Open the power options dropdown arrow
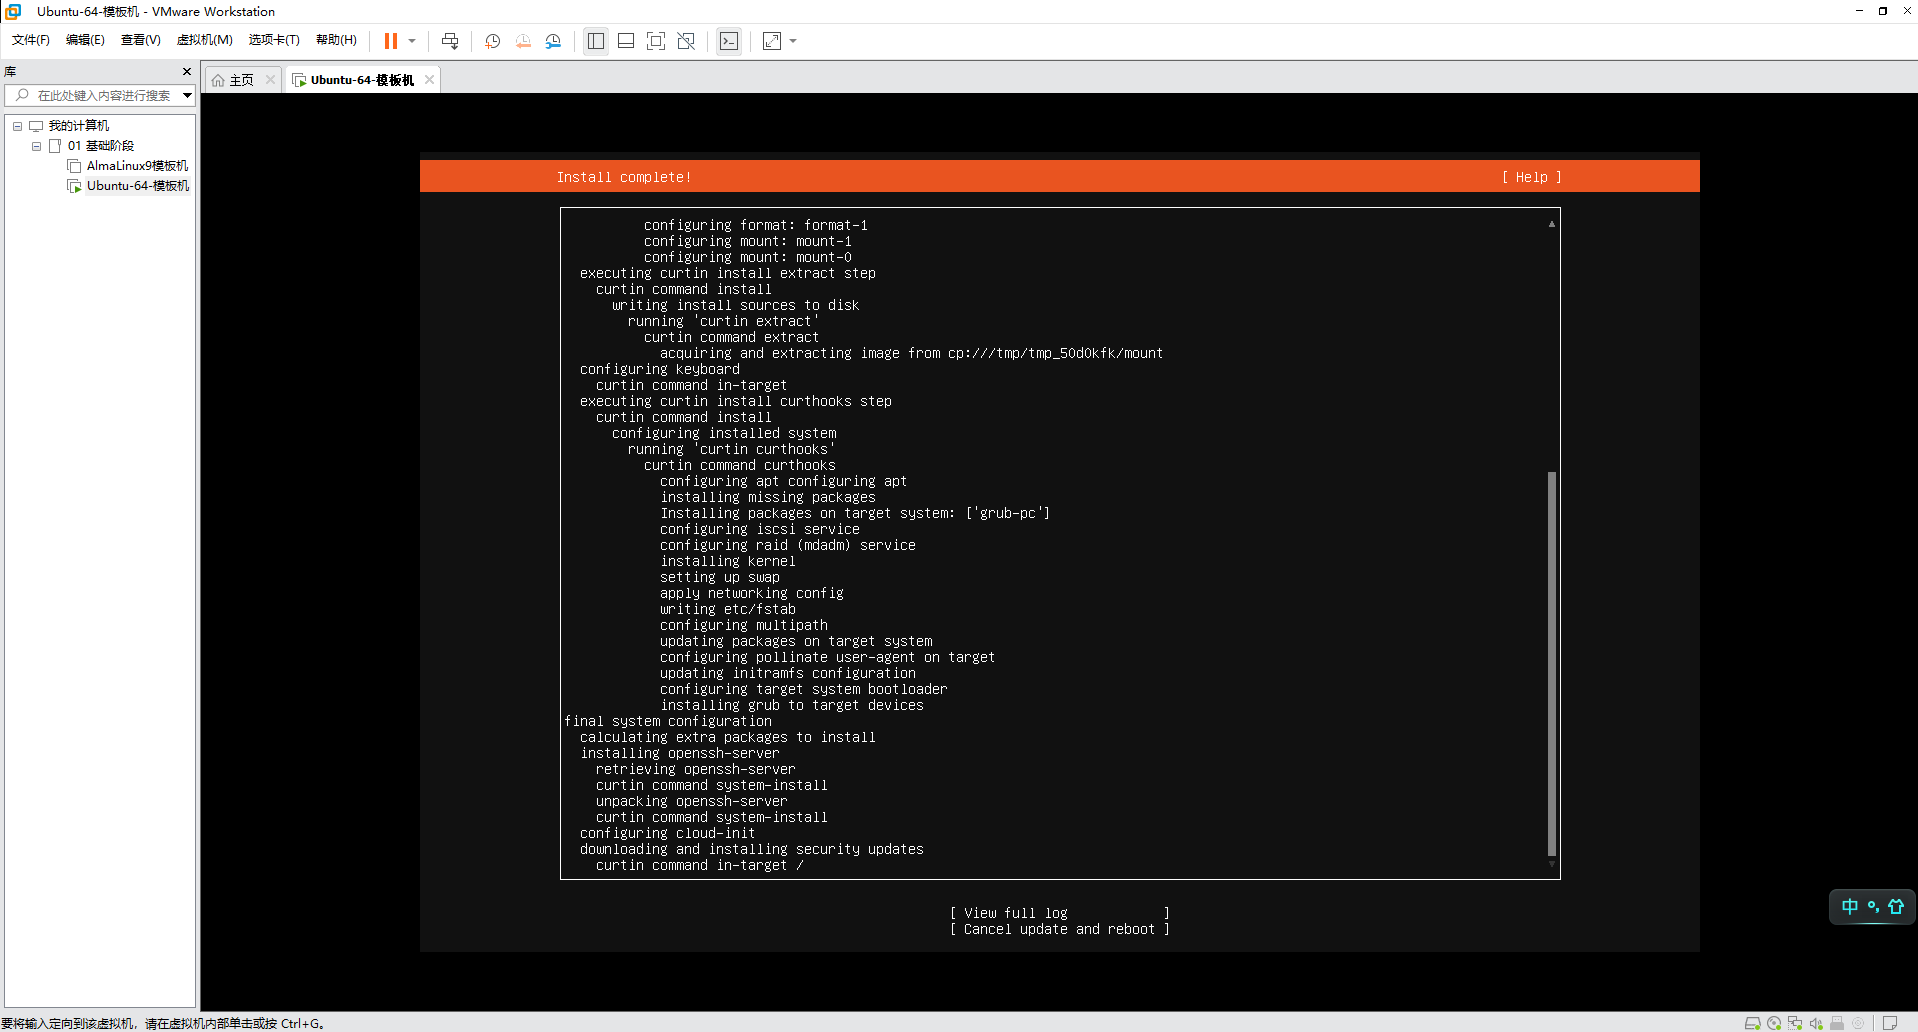The width and height of the screenshot is (1918, 1032). (412, 41)
